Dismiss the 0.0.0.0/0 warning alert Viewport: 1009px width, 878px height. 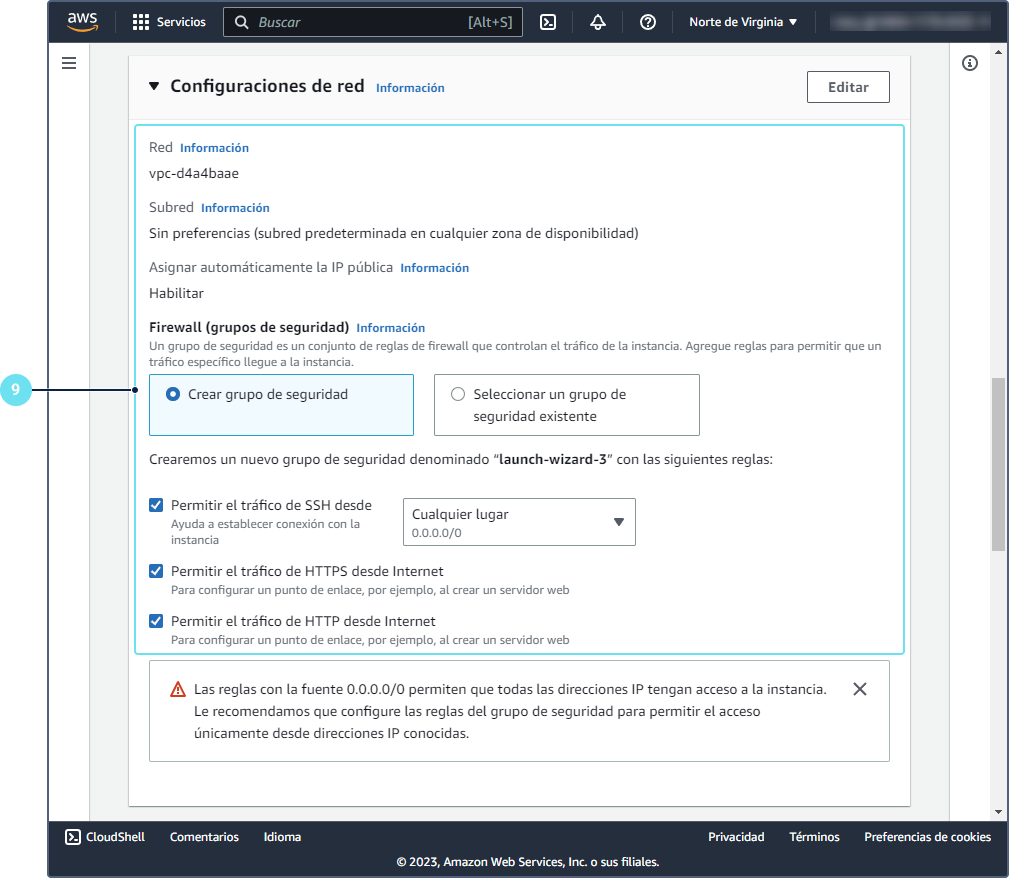[x=860, y=689]
